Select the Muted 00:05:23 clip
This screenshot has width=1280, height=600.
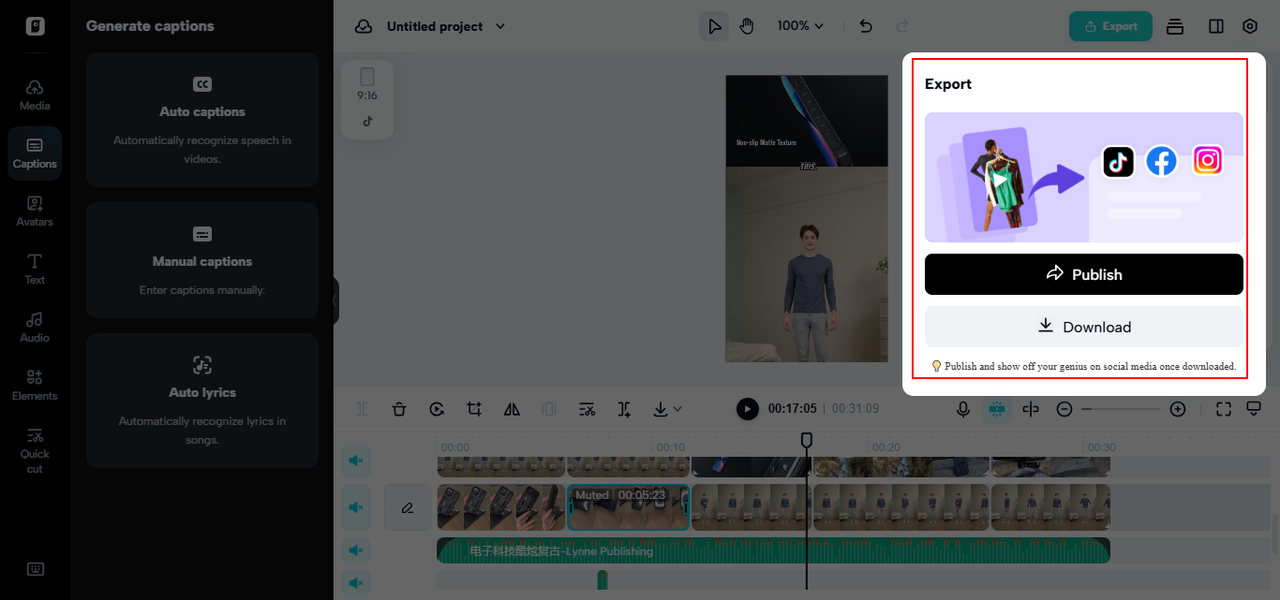click(628, 507)
